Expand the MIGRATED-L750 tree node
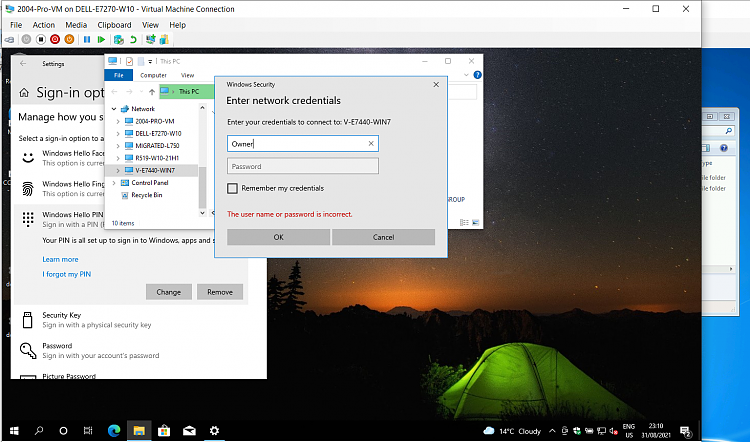Viewport: 750px width, 442px height. [118, 146]
